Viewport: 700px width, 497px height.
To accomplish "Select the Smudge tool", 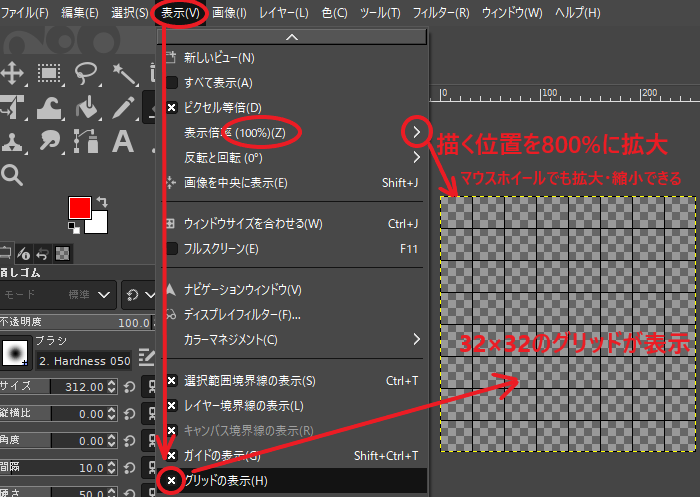I will (x=50, y=142).
